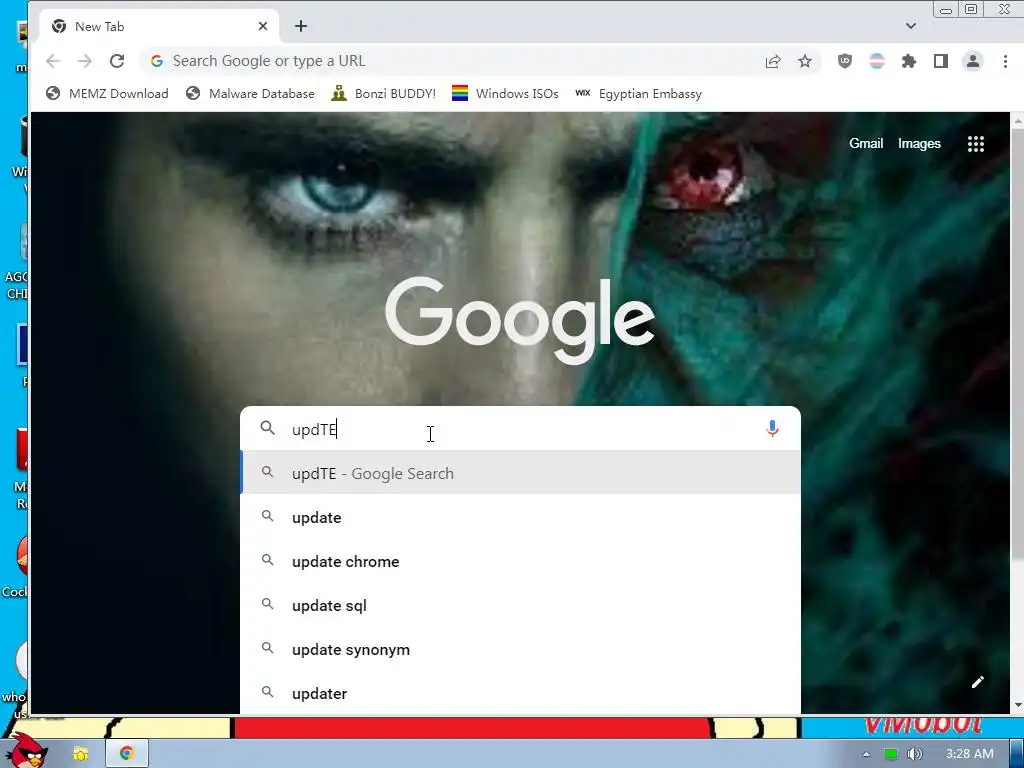Screen dimensions: 1024x768
Task: Choose the 'update' suggestion
Action: tap(520, 517)
